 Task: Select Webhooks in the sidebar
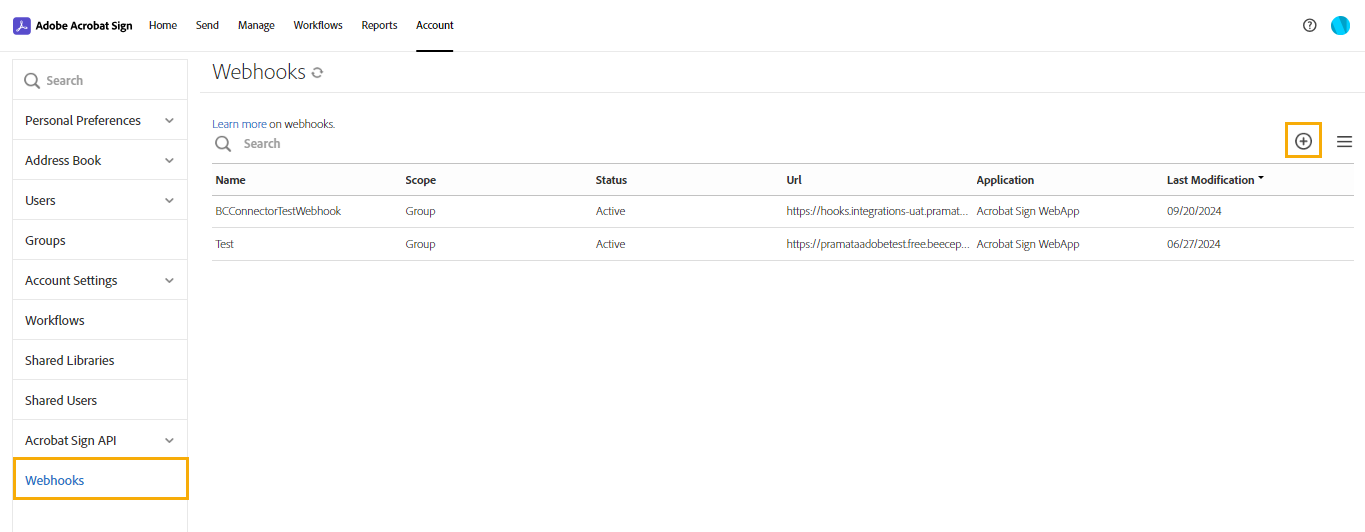pyautogui.click(x=100, y=479)
